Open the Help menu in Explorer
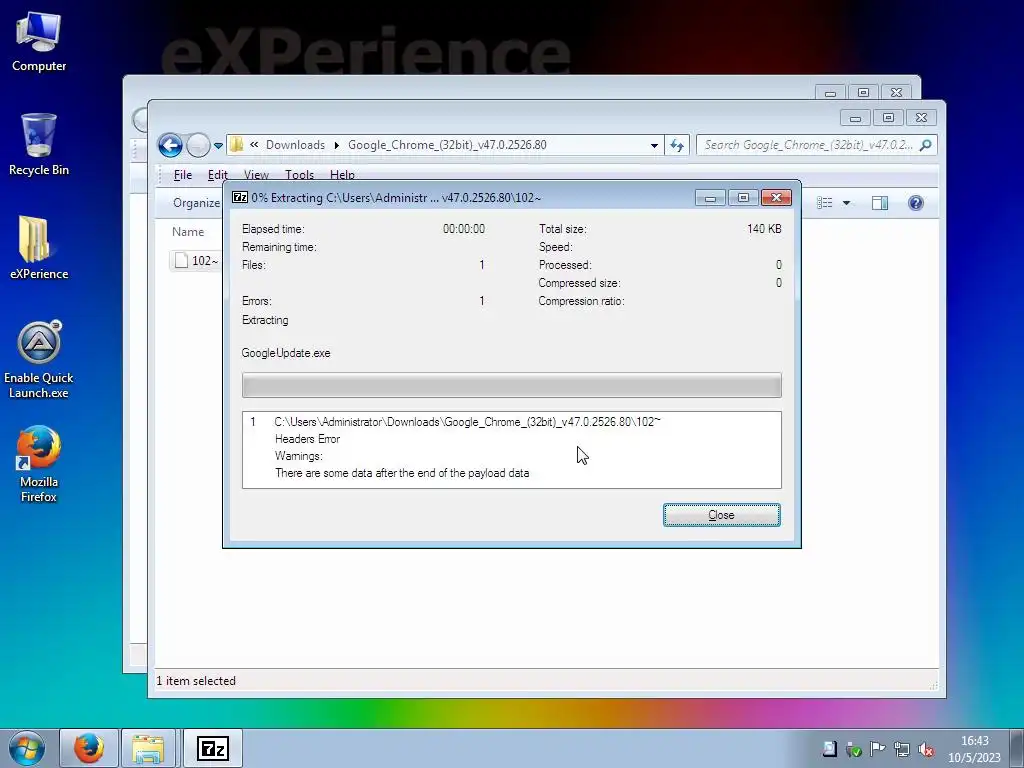The image size is (1024, 768). [342, 174]
